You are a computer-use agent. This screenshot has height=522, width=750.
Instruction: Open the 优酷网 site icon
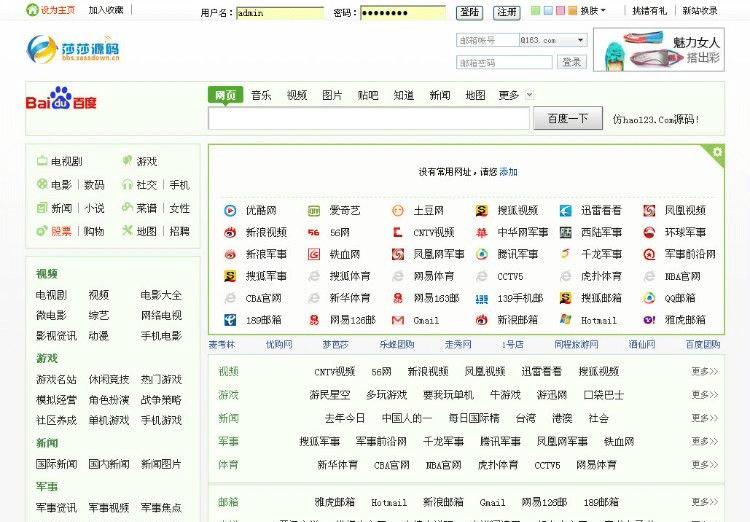[x=230, y=211]
